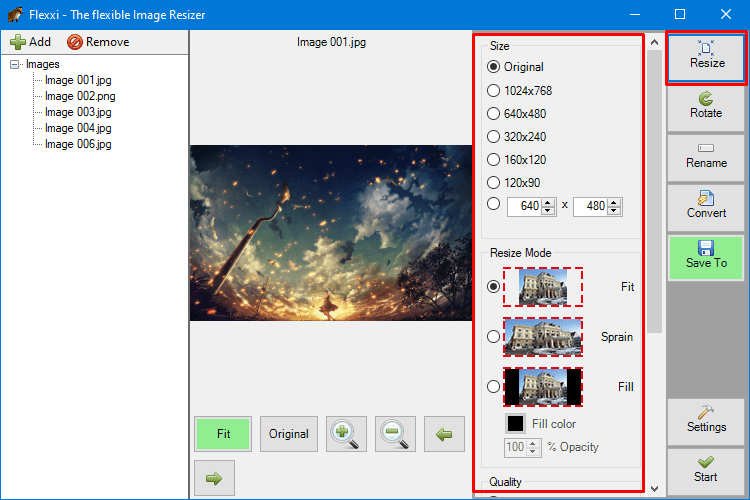Screen dimensions: 750x500
Task: Open the Resize options panel
Action: [706, 57]
